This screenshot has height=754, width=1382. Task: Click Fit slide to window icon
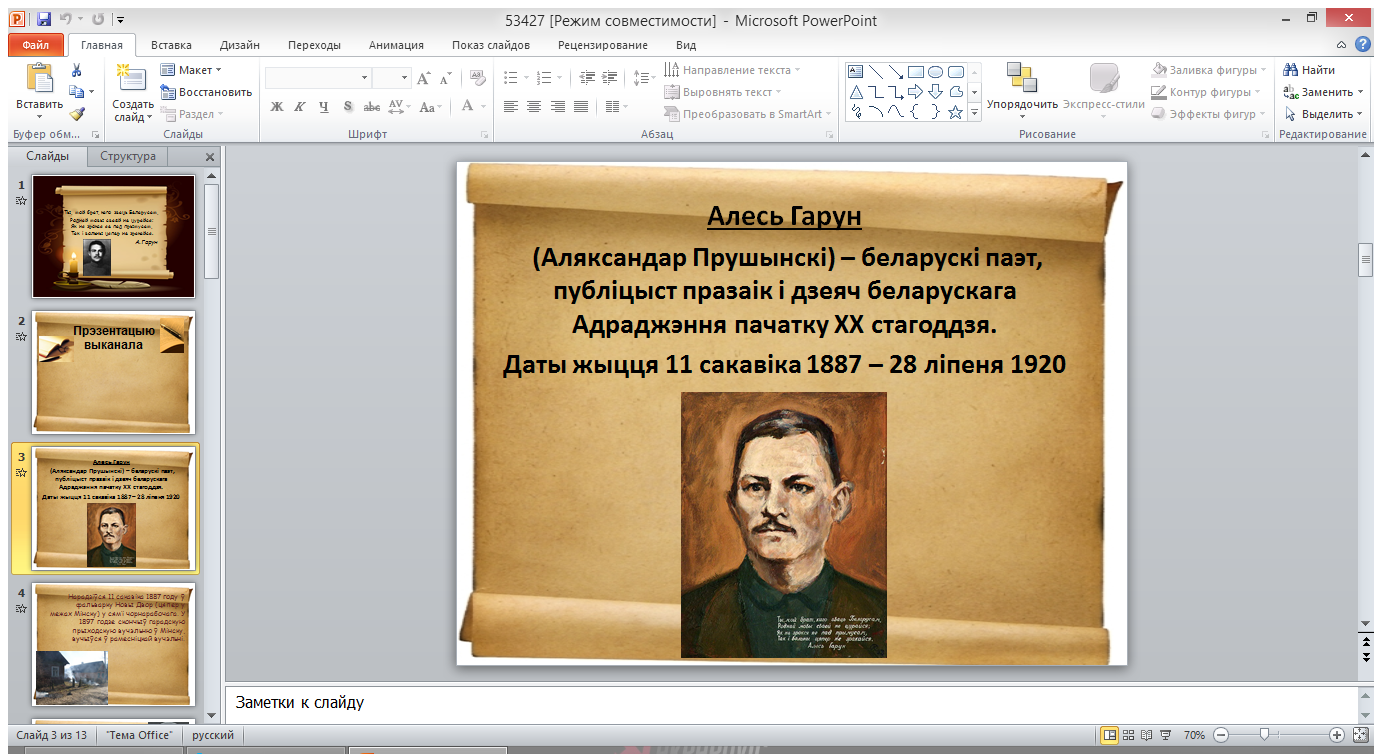point(1360,735)
